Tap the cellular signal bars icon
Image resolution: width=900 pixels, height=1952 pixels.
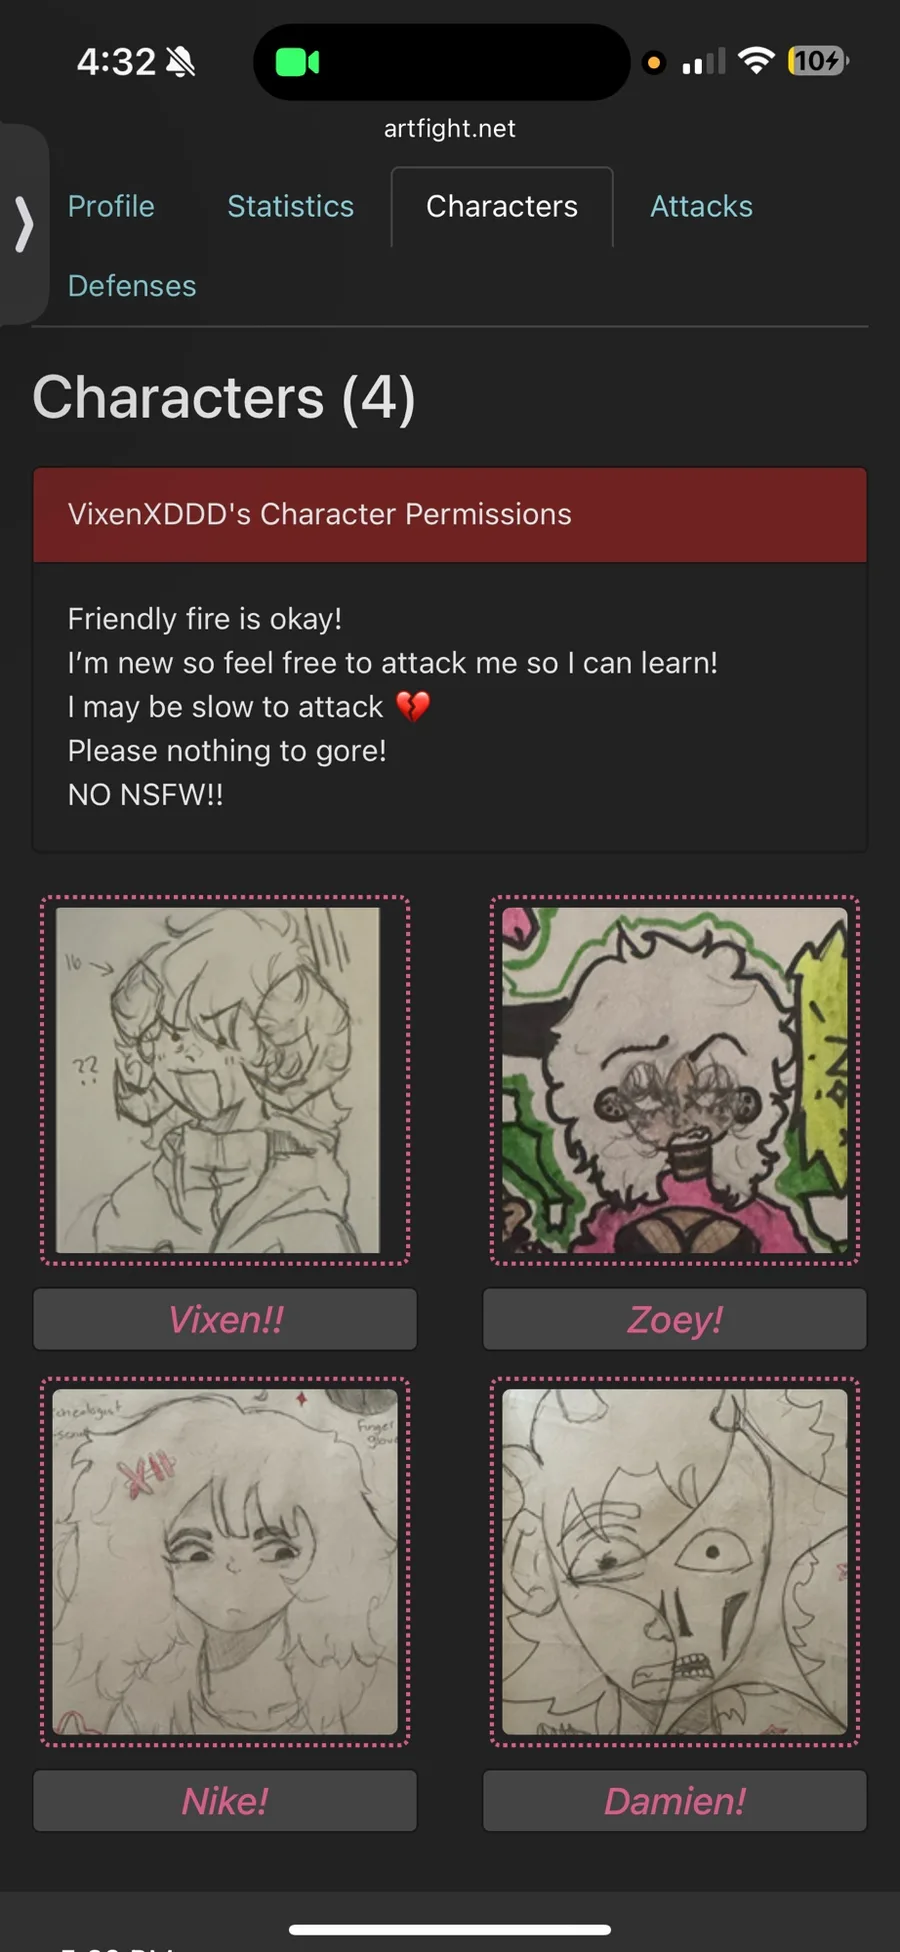coord(703,62)
